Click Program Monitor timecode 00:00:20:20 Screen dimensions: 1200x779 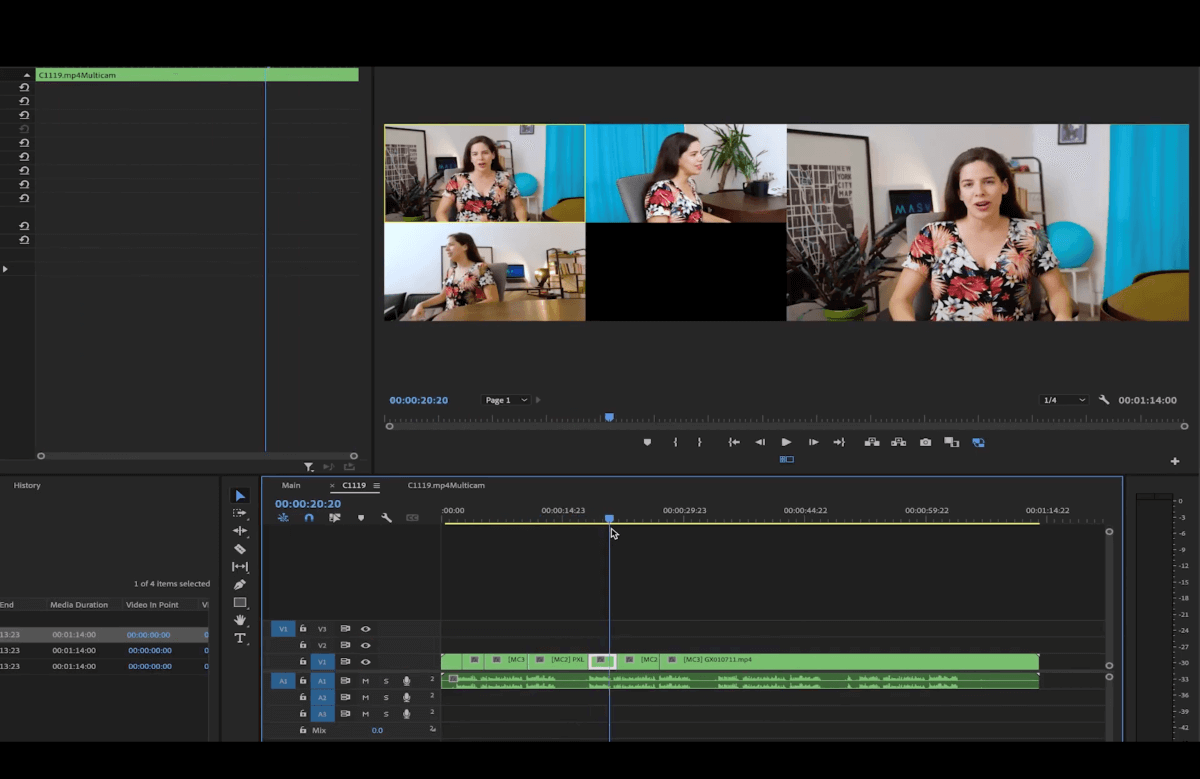[x=419, y=400]
